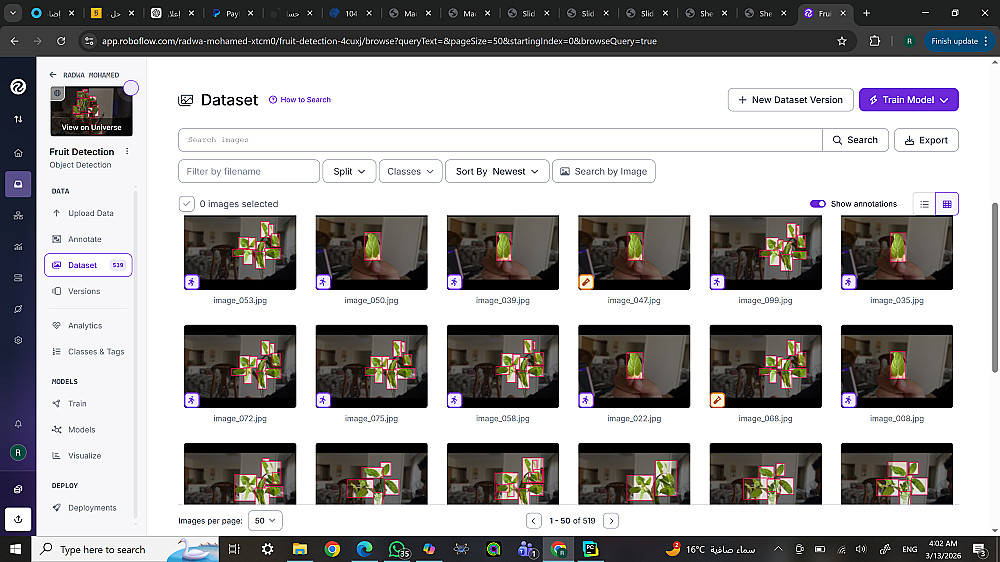Viewport: 1000px width, 562px height.
Task: Click the workspace switch arrows icon
Action: click(x=18, y=119)
